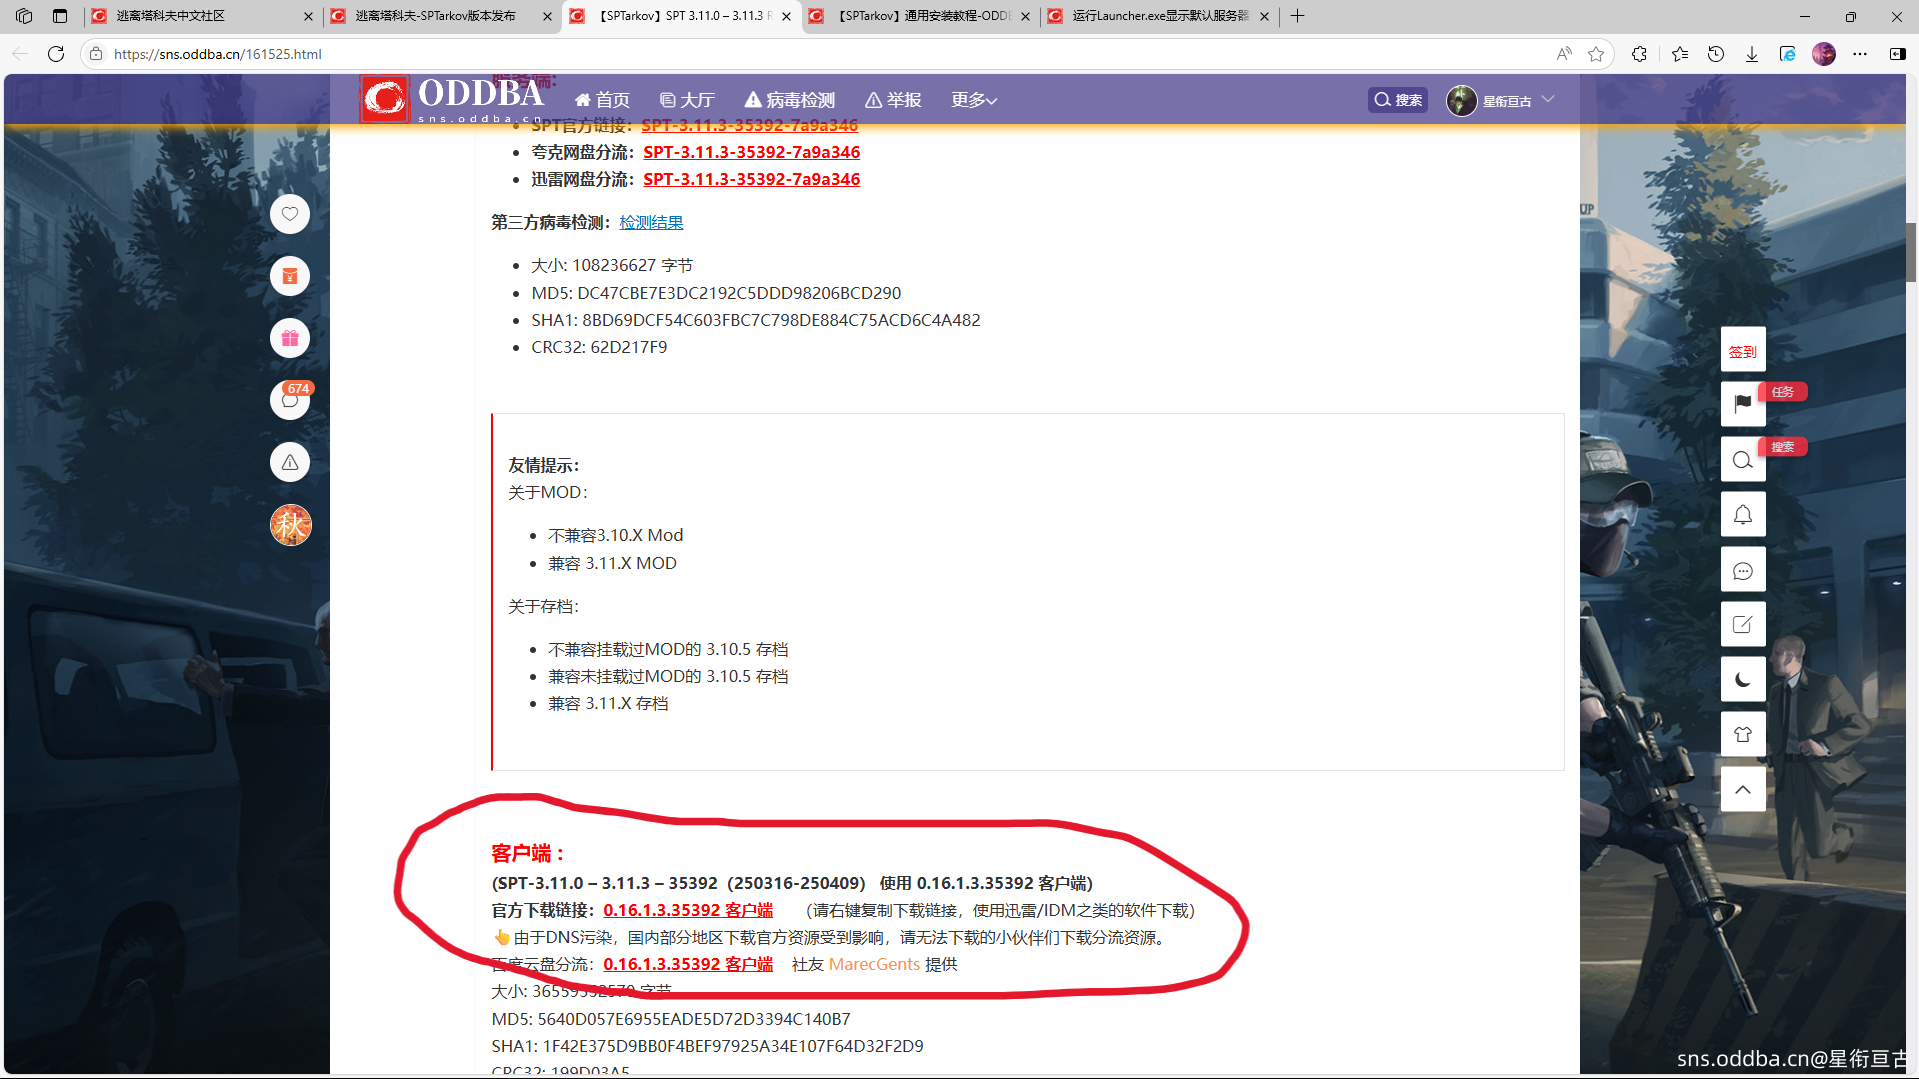Open SPT官方链接 SPT-3.11.3 download link
The width and height of the screenshot is (1919, 1079).
click(x=749, y=125)
